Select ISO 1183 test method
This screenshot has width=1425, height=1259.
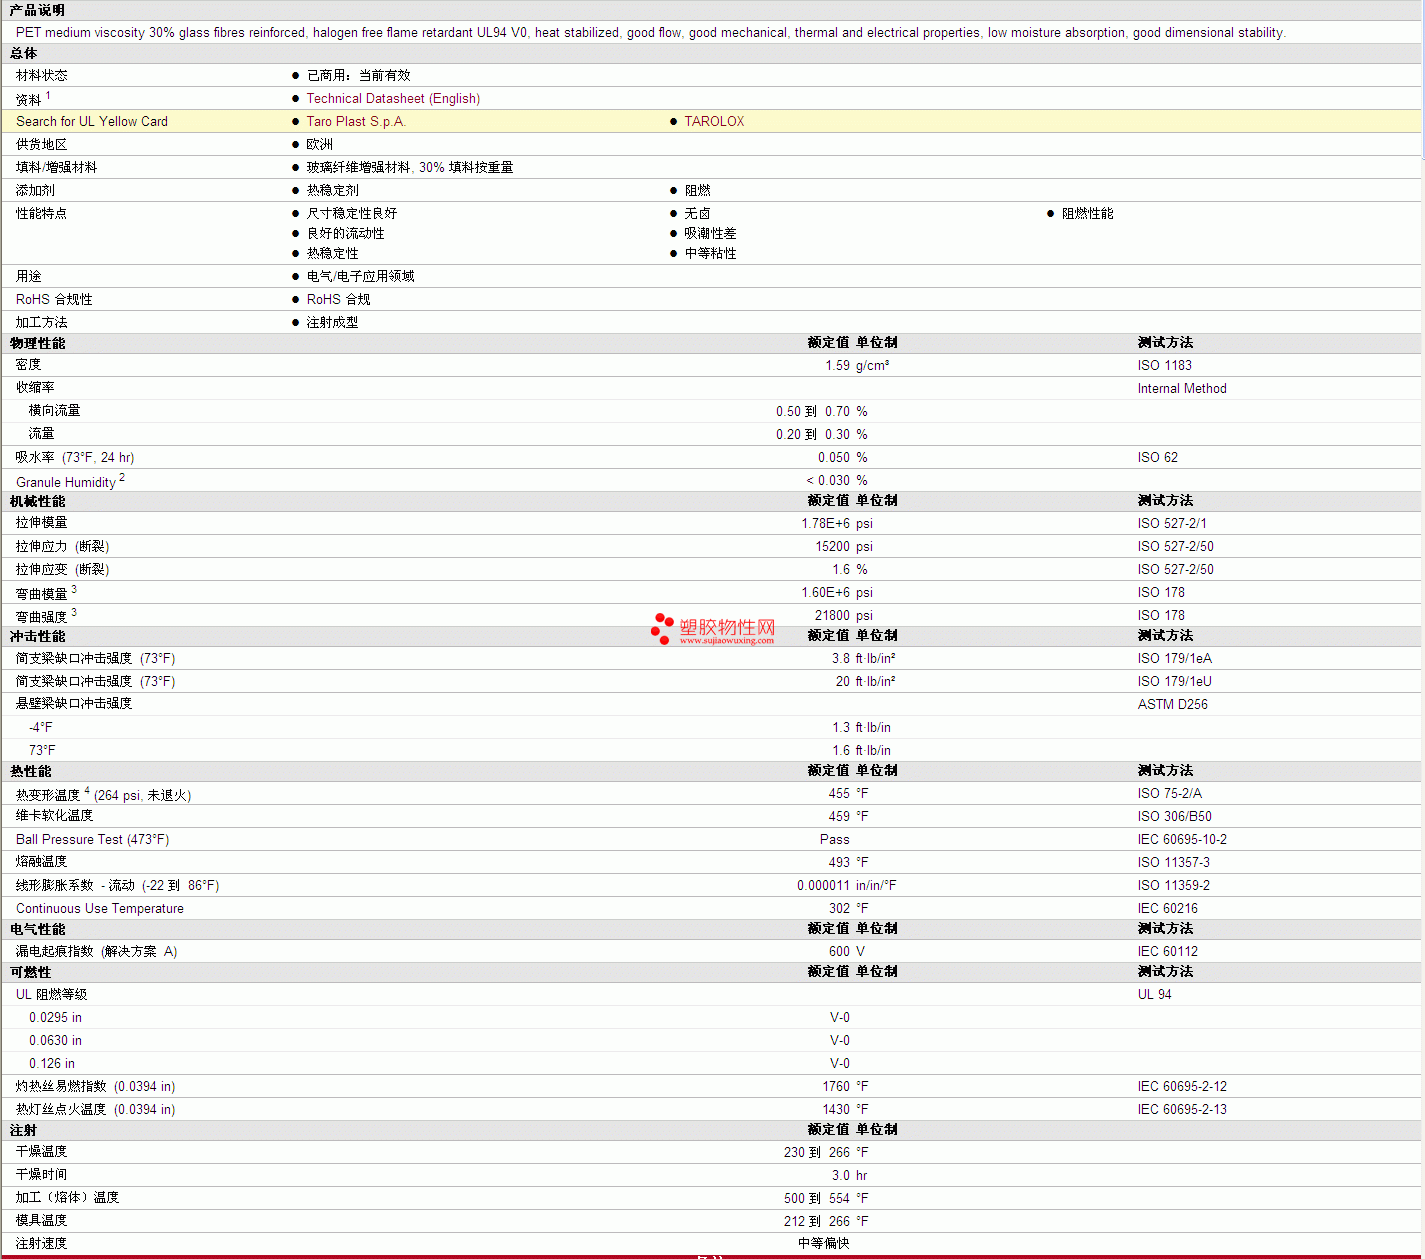coord(1164,365)
